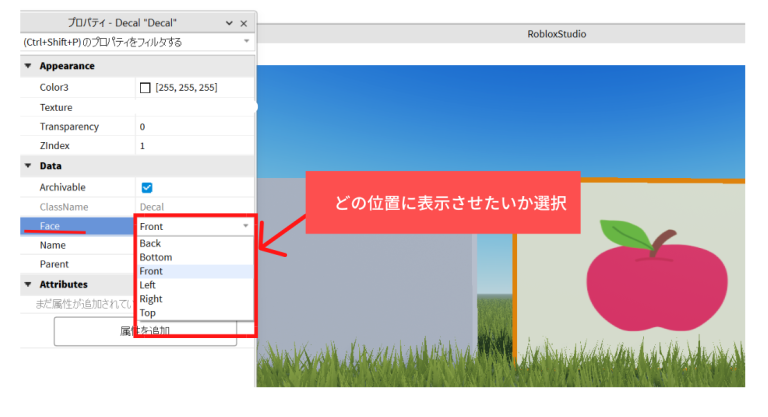The image size is (768, 417).
Task: Choose Front in the Face list
Action: point(151,271)
